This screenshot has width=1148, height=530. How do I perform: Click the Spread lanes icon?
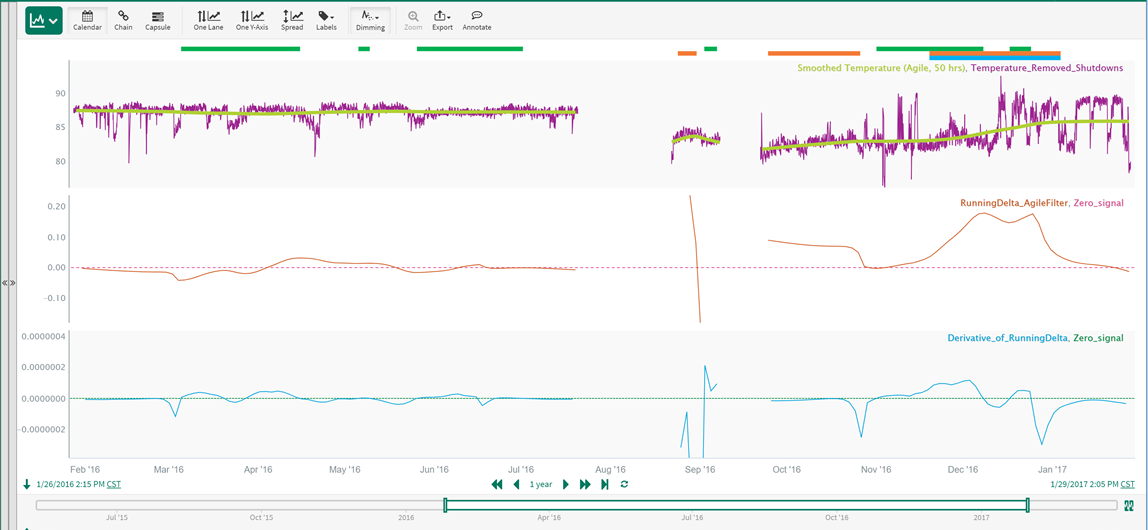tap(292, 20)
